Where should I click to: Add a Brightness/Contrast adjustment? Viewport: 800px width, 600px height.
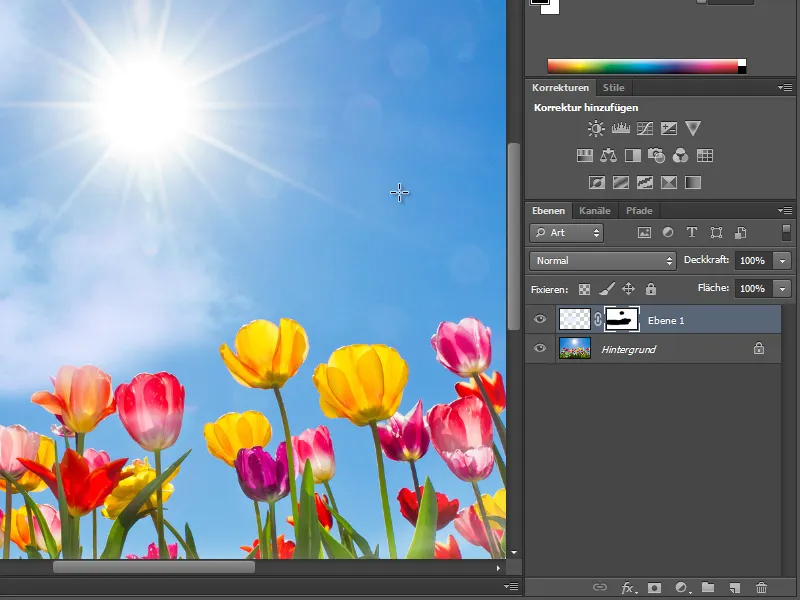click(596, 128)
